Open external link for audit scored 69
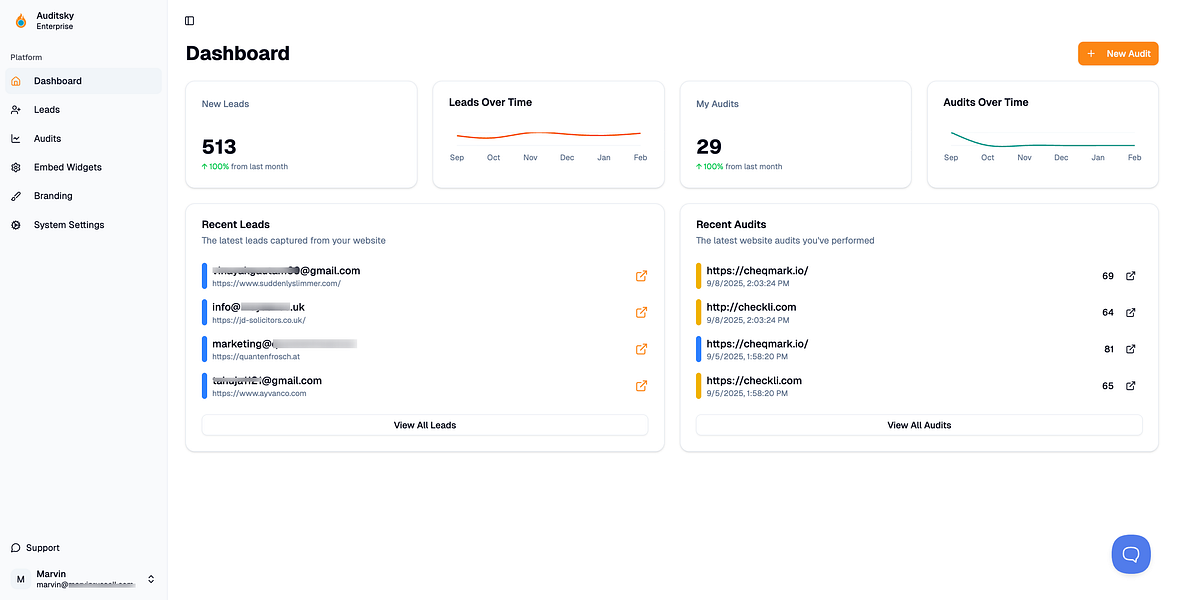Screen dimensions: 1177x600 click(1131, 276)
